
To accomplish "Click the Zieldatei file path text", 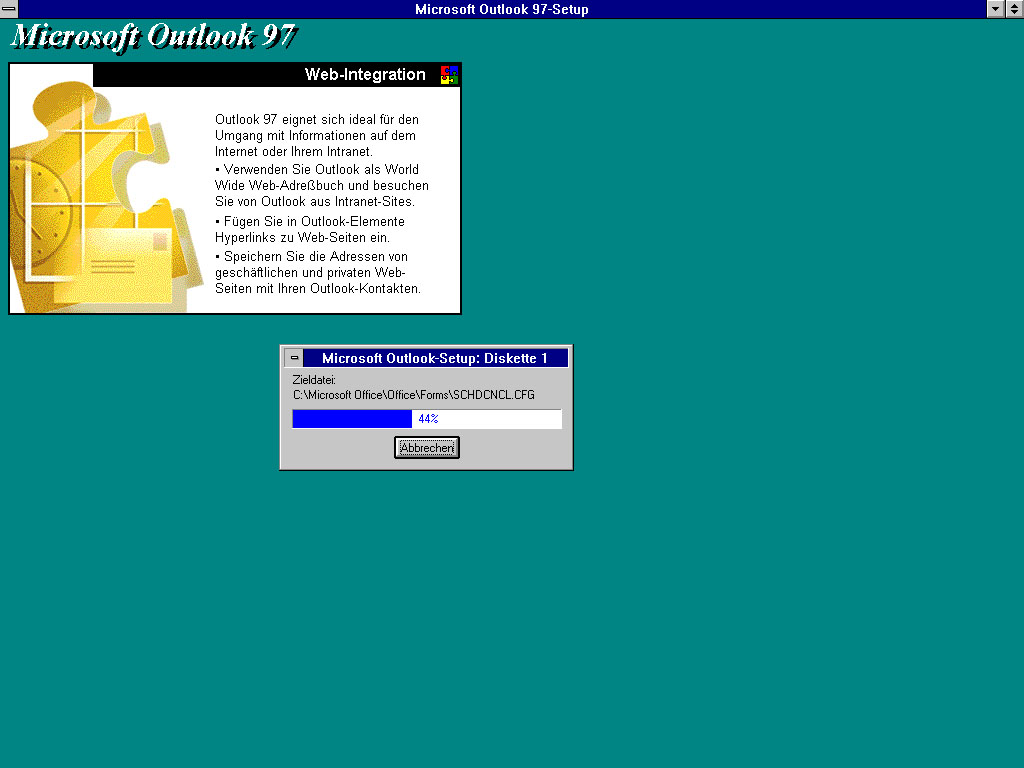I will [413, 395].
